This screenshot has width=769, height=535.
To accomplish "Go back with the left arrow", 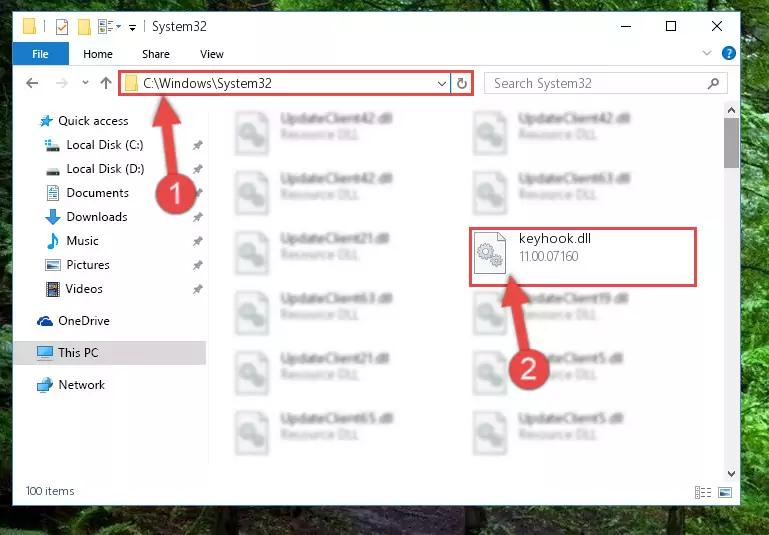I will point(32,83).
